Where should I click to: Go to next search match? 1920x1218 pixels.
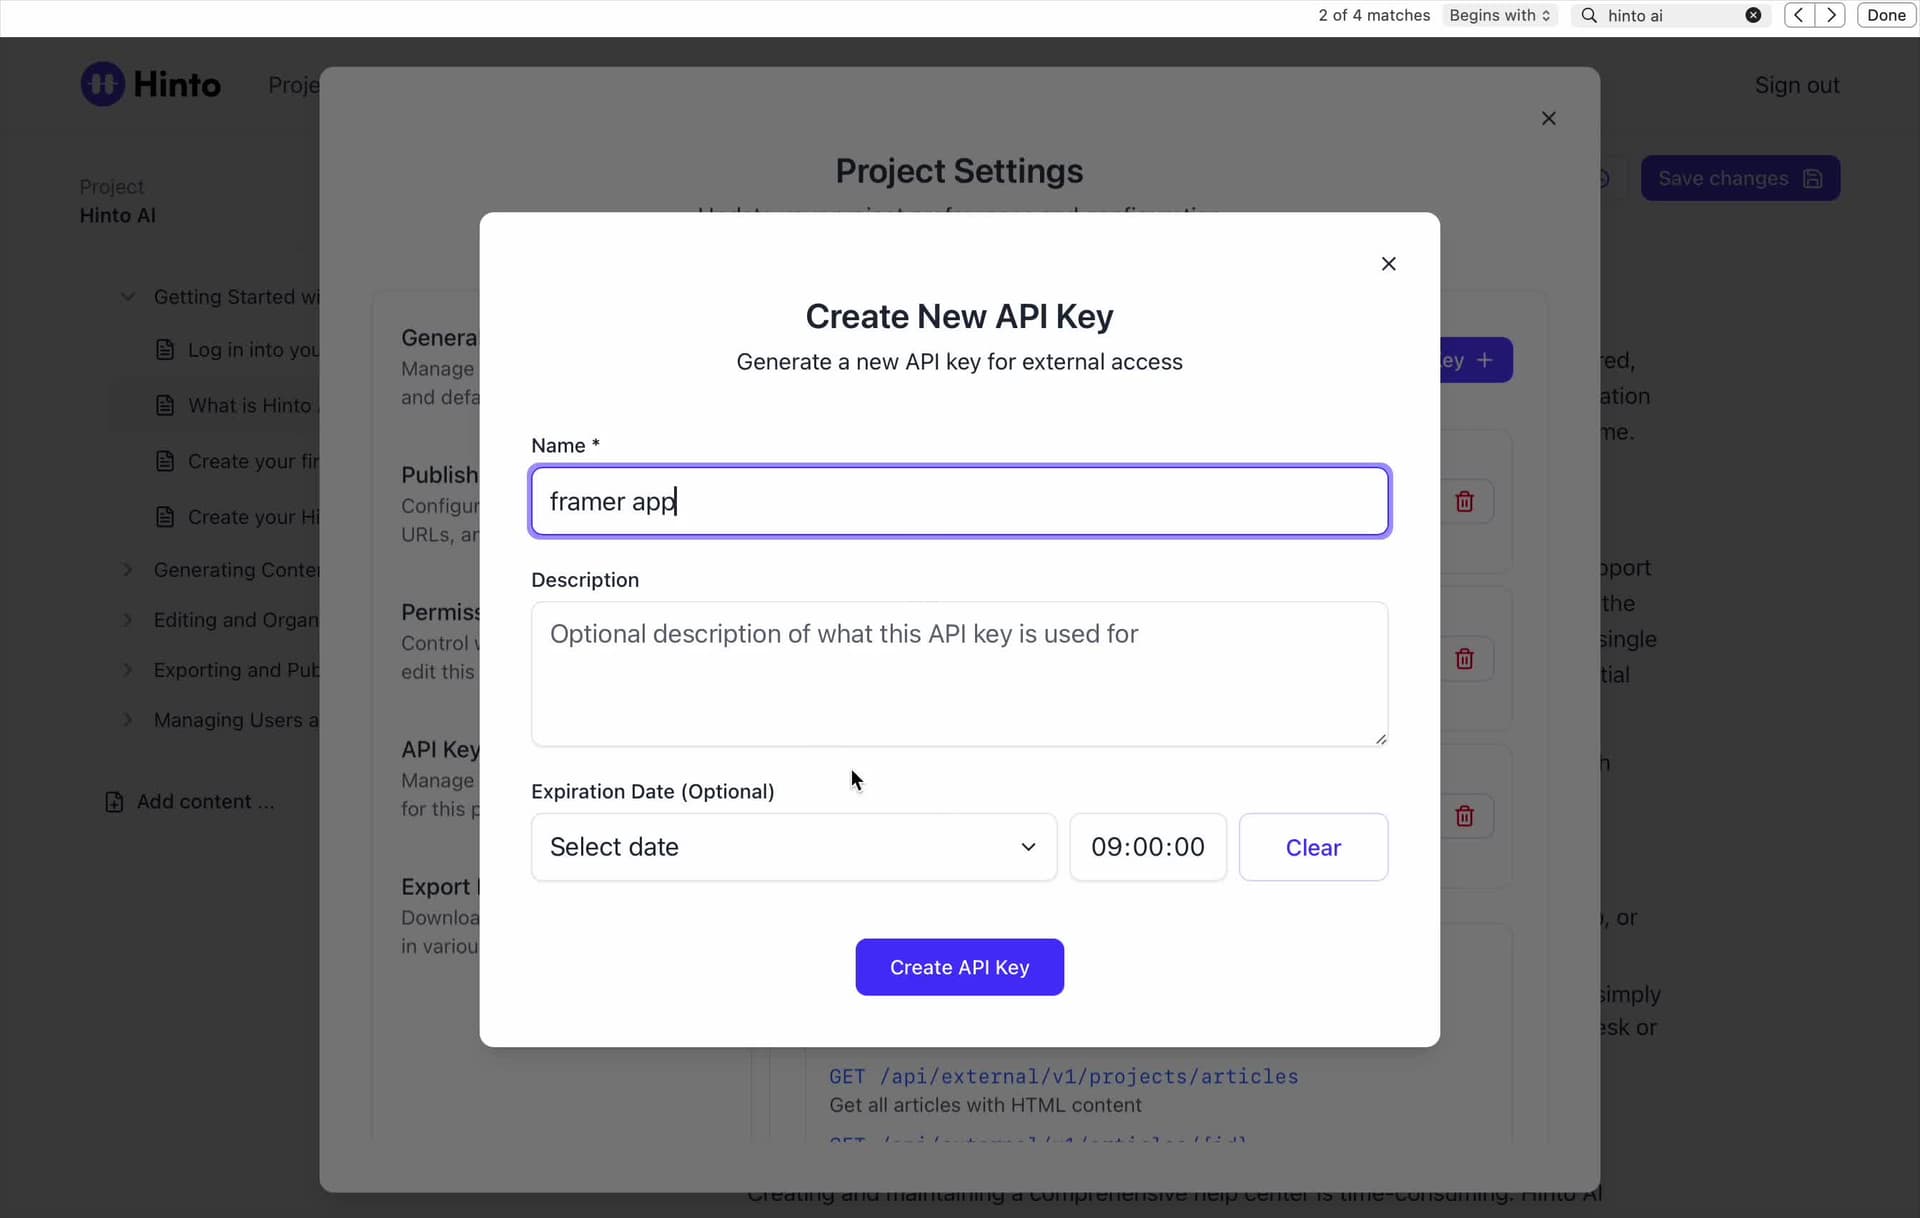[x=1831, y=15]
